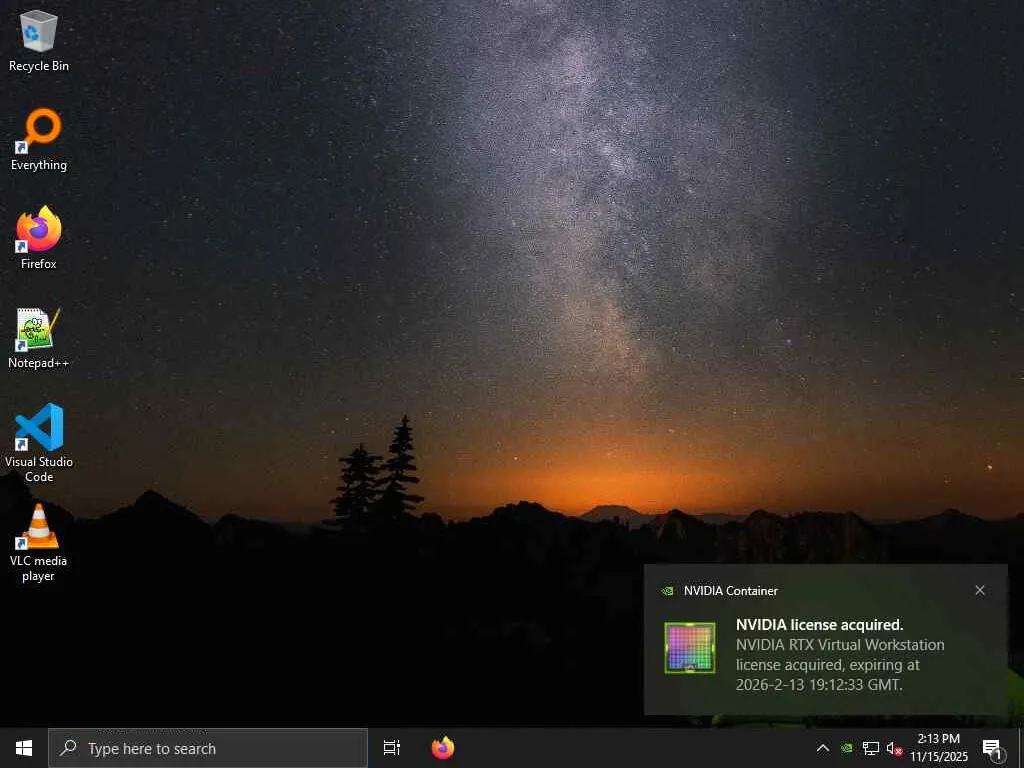Select the Firefox desktop shortcut
Image resolution: width=1024 pixels, height=768 pixels.
click(39, 238)
